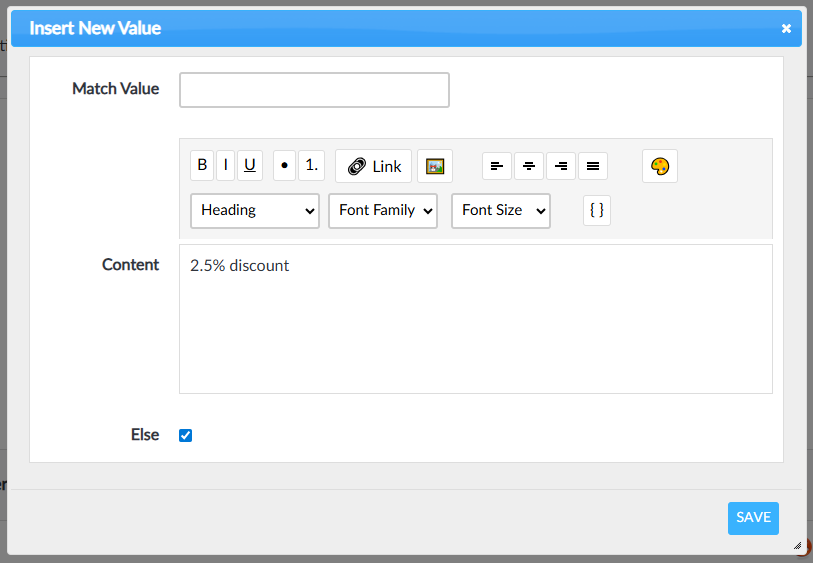Uncheck the Else checkbox

pos(185,435)
